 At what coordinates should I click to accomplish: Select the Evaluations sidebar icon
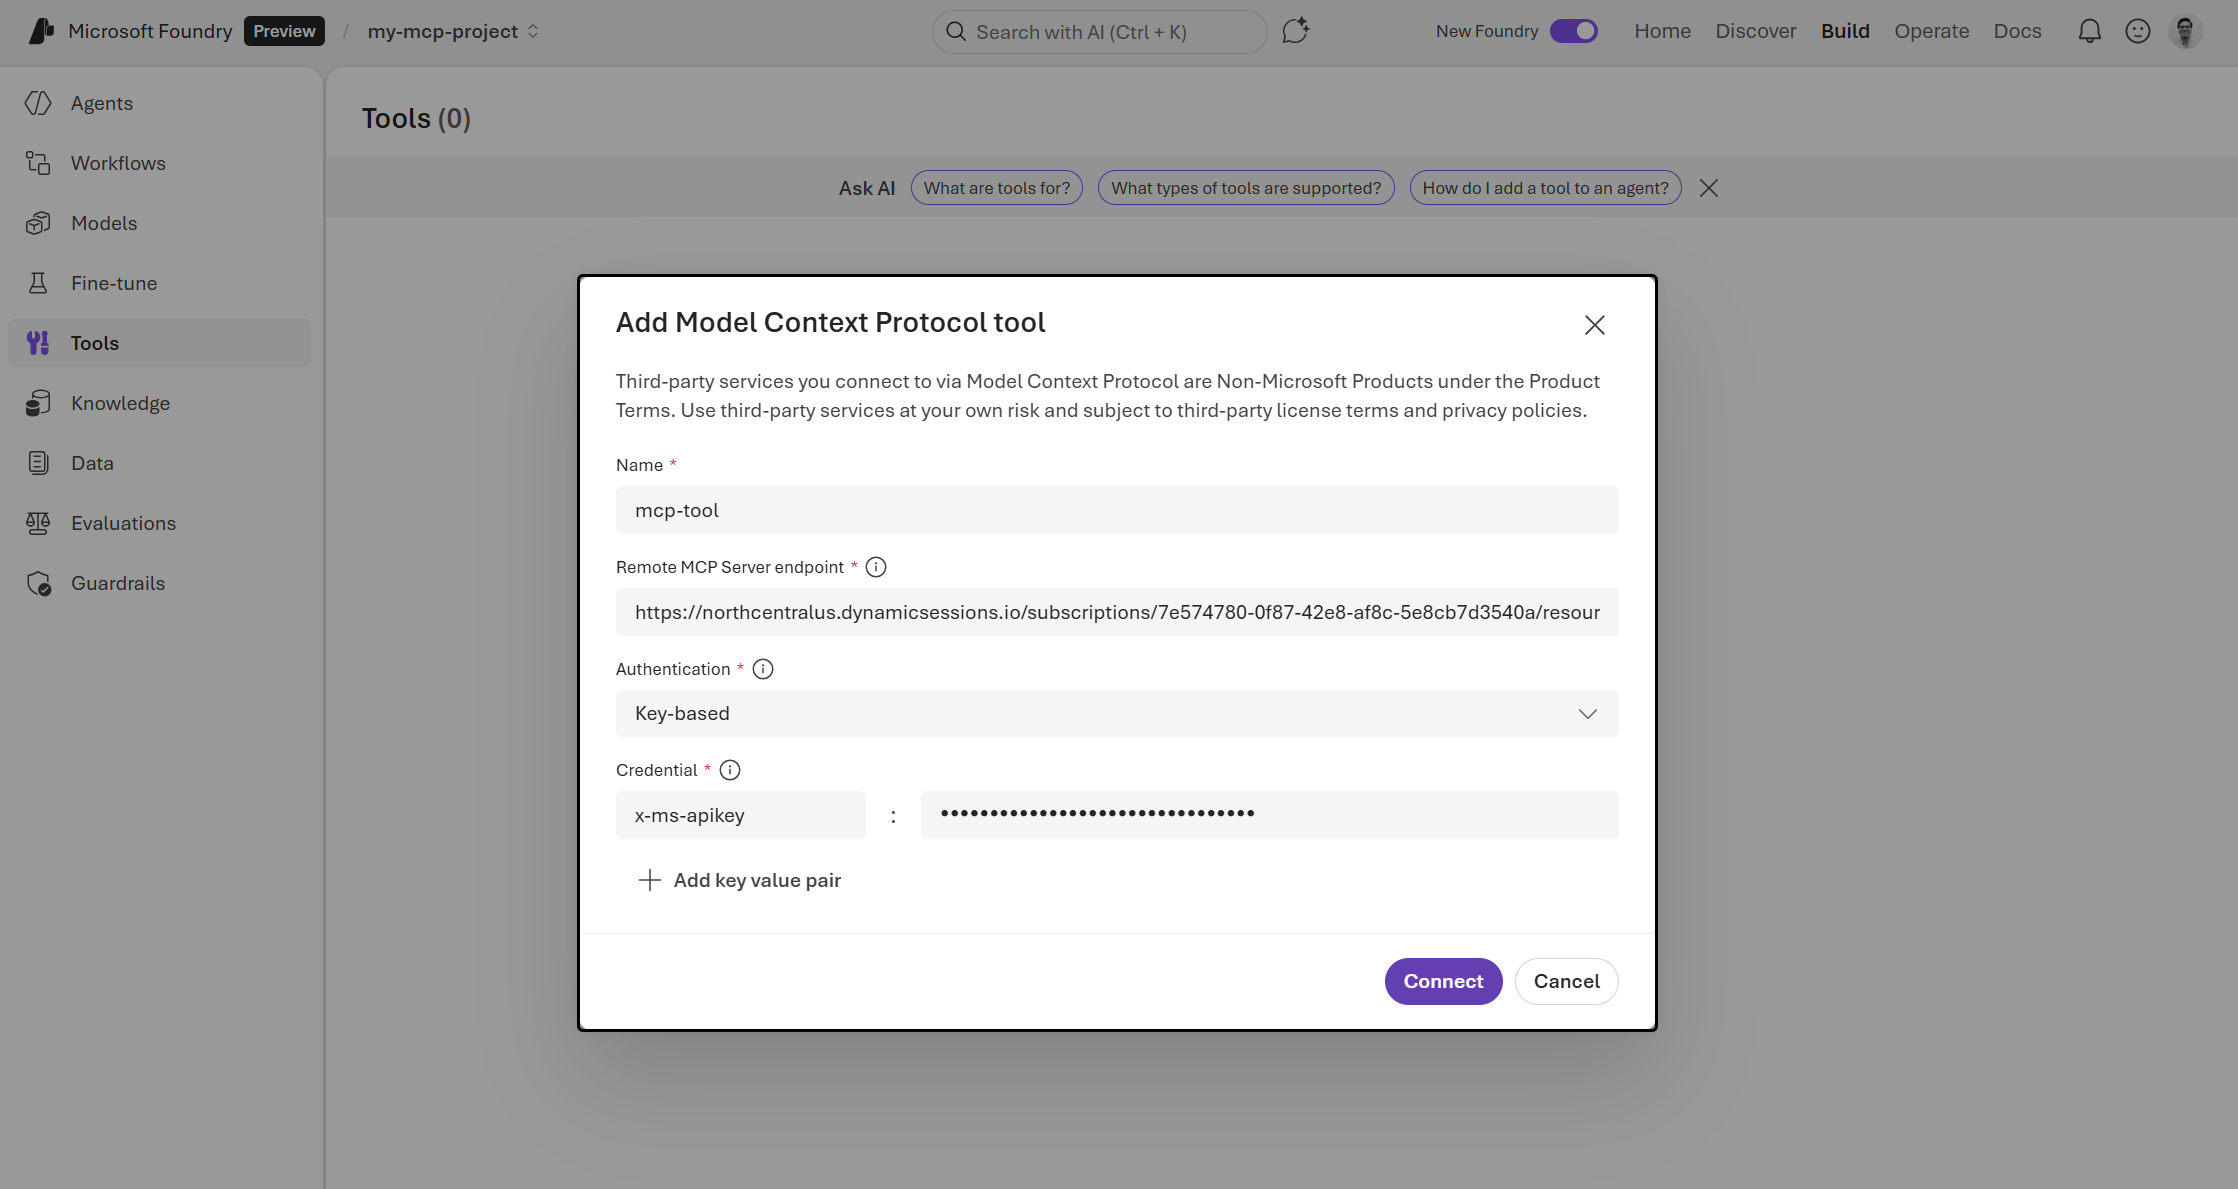pos(38,522)
